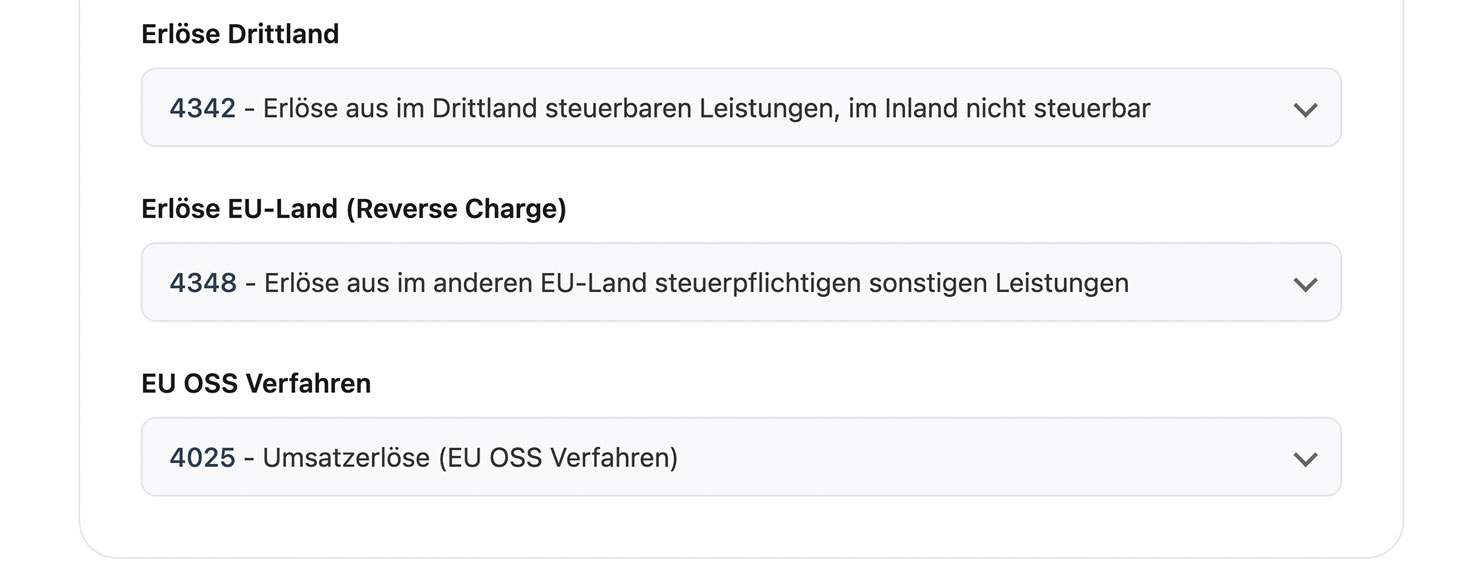Image resolution: width=1480 pixels, height=586 pixels.
Task: Click the chevron arrow in the EU OSS Verfahren field
Action: pos(1305,459)
